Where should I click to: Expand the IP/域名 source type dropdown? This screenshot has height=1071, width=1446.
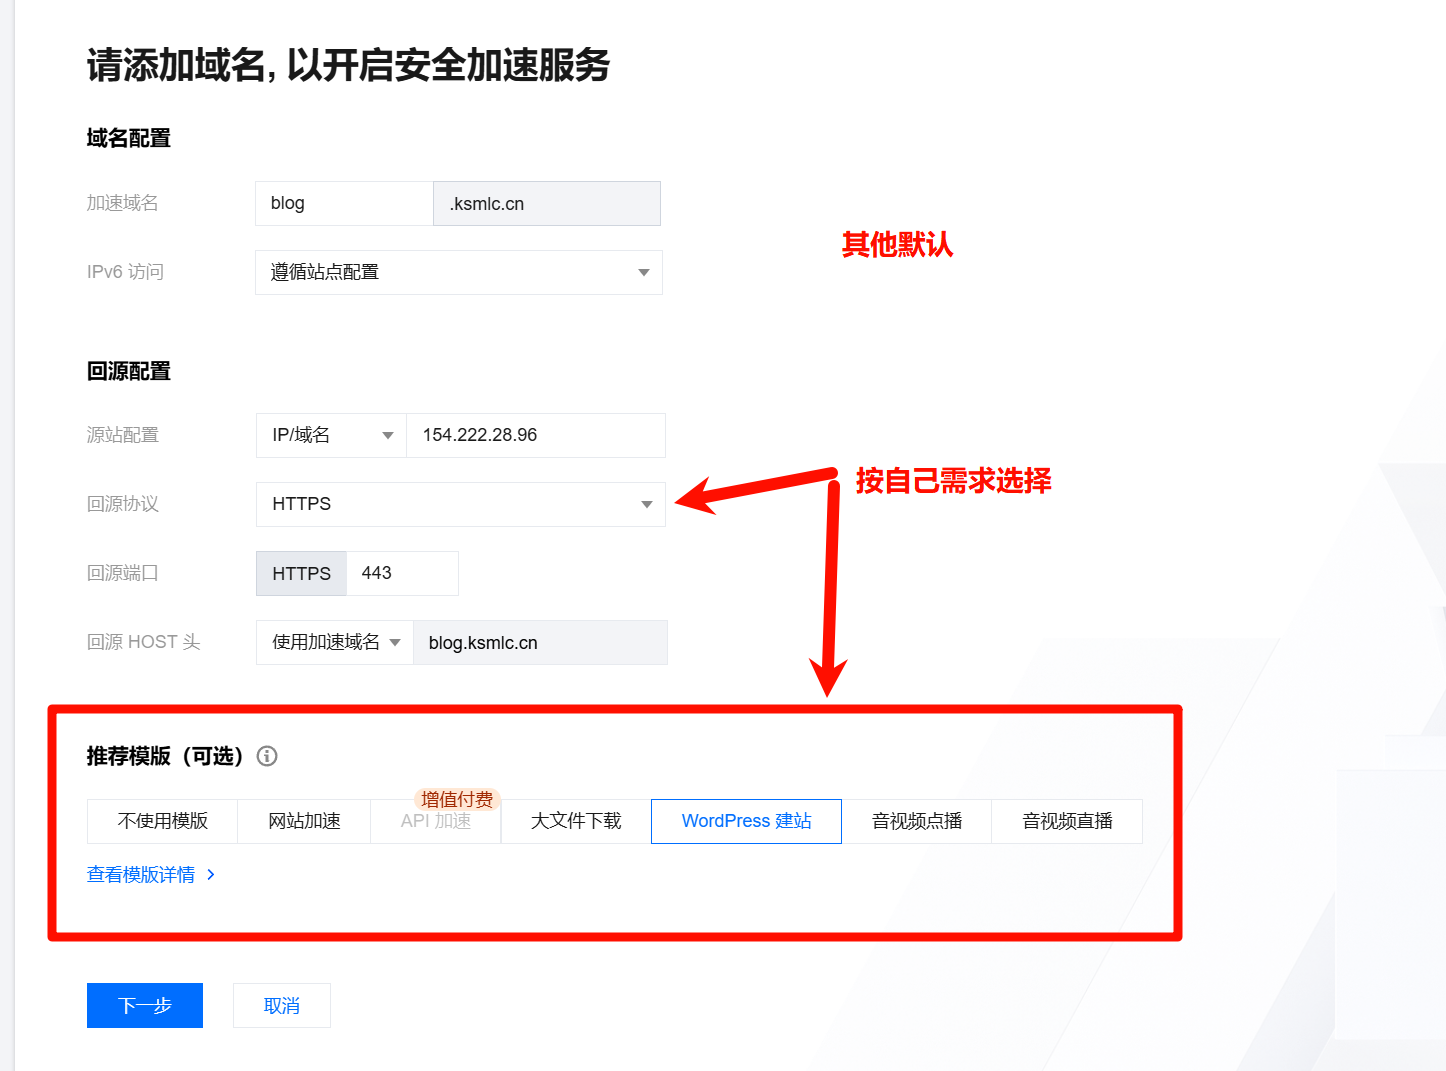pyautogui.click(x=331, y=435)
